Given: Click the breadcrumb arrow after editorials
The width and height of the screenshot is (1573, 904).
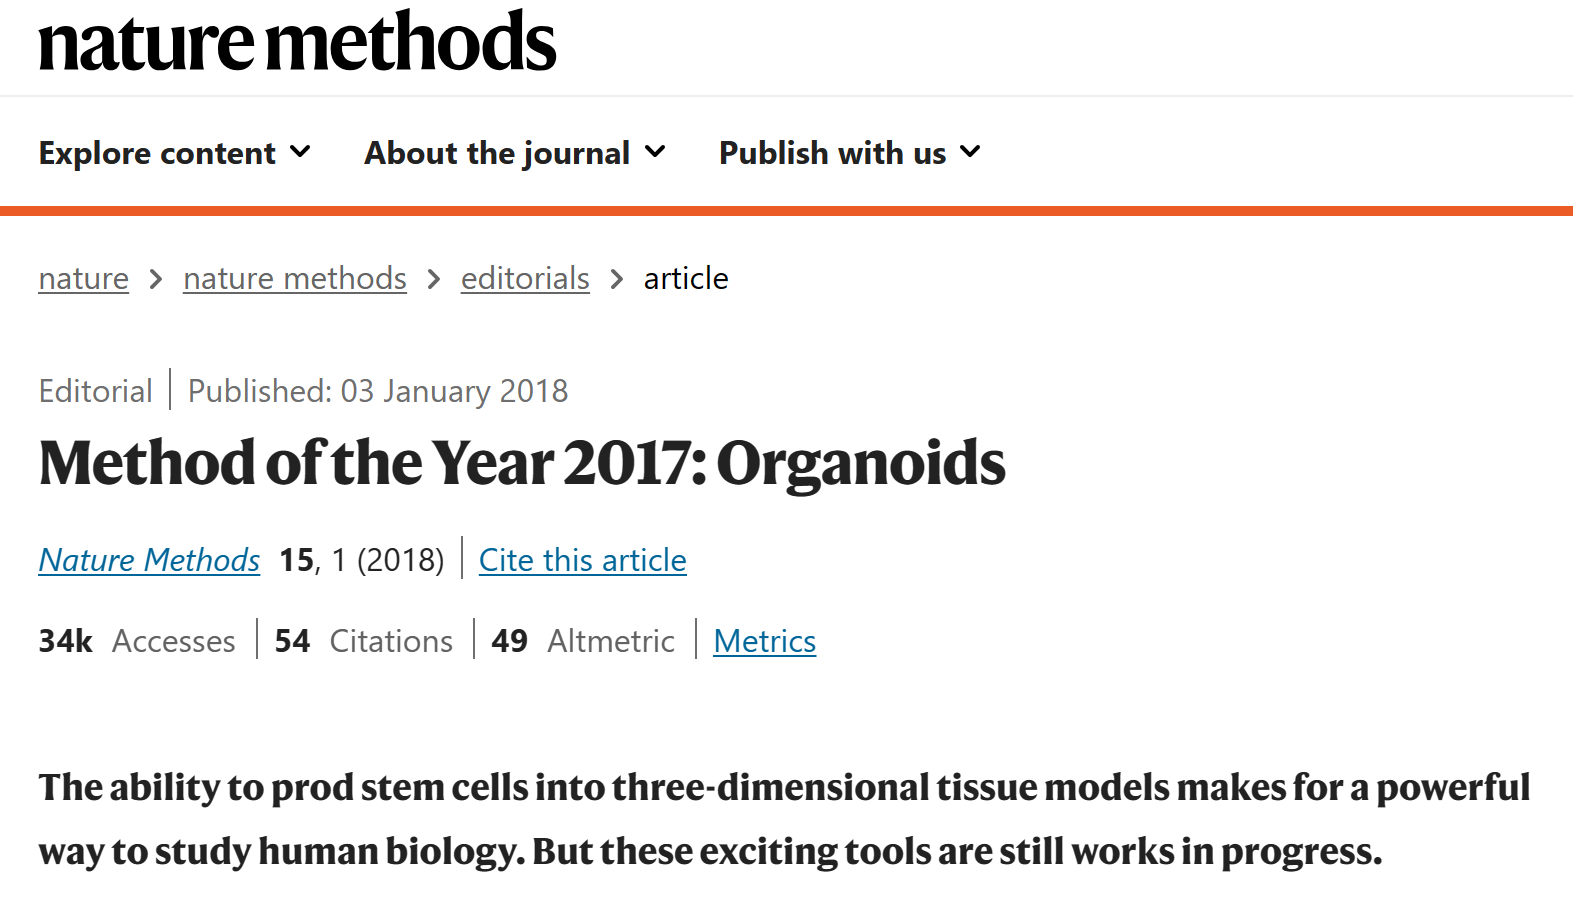Looking at the screenshot, I should tap(617, 279).
